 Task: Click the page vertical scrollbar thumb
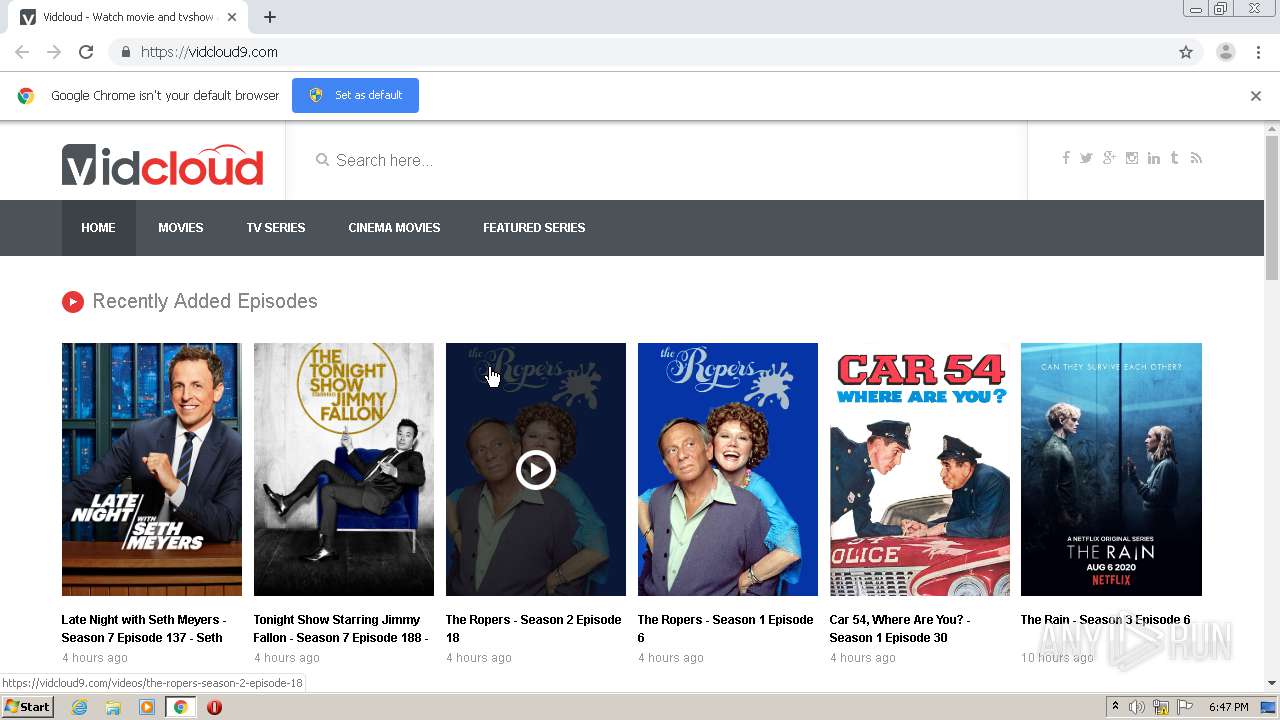click(x=1272, y=208)
